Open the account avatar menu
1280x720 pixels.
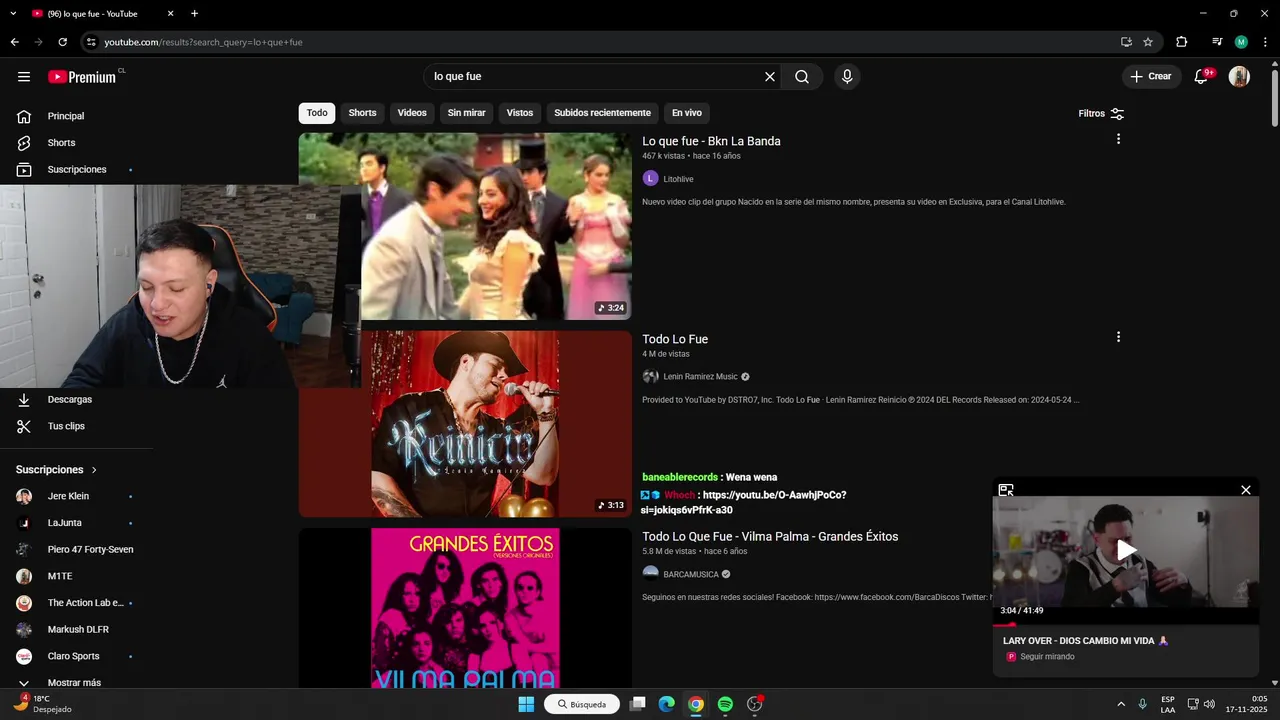[x=1239, y=77]
